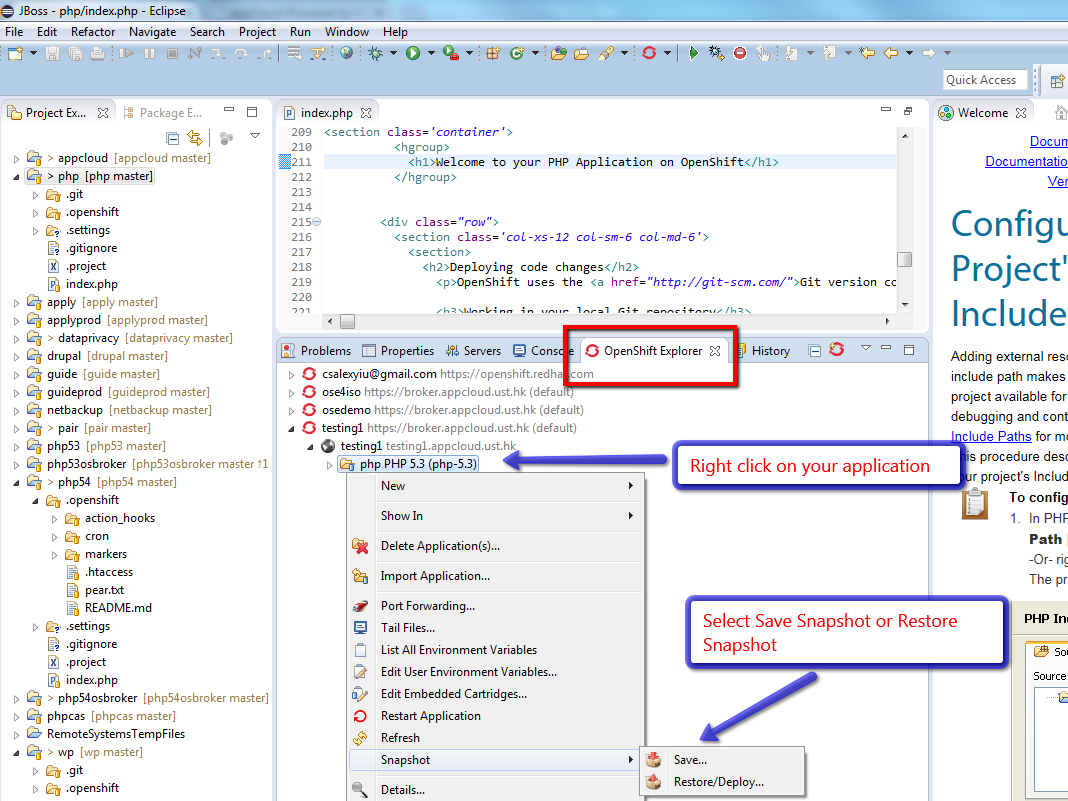The width and height of the screenshot is (1068, 801).
Task: Click the Open Perspective icon
Action: pos(1056,80)
